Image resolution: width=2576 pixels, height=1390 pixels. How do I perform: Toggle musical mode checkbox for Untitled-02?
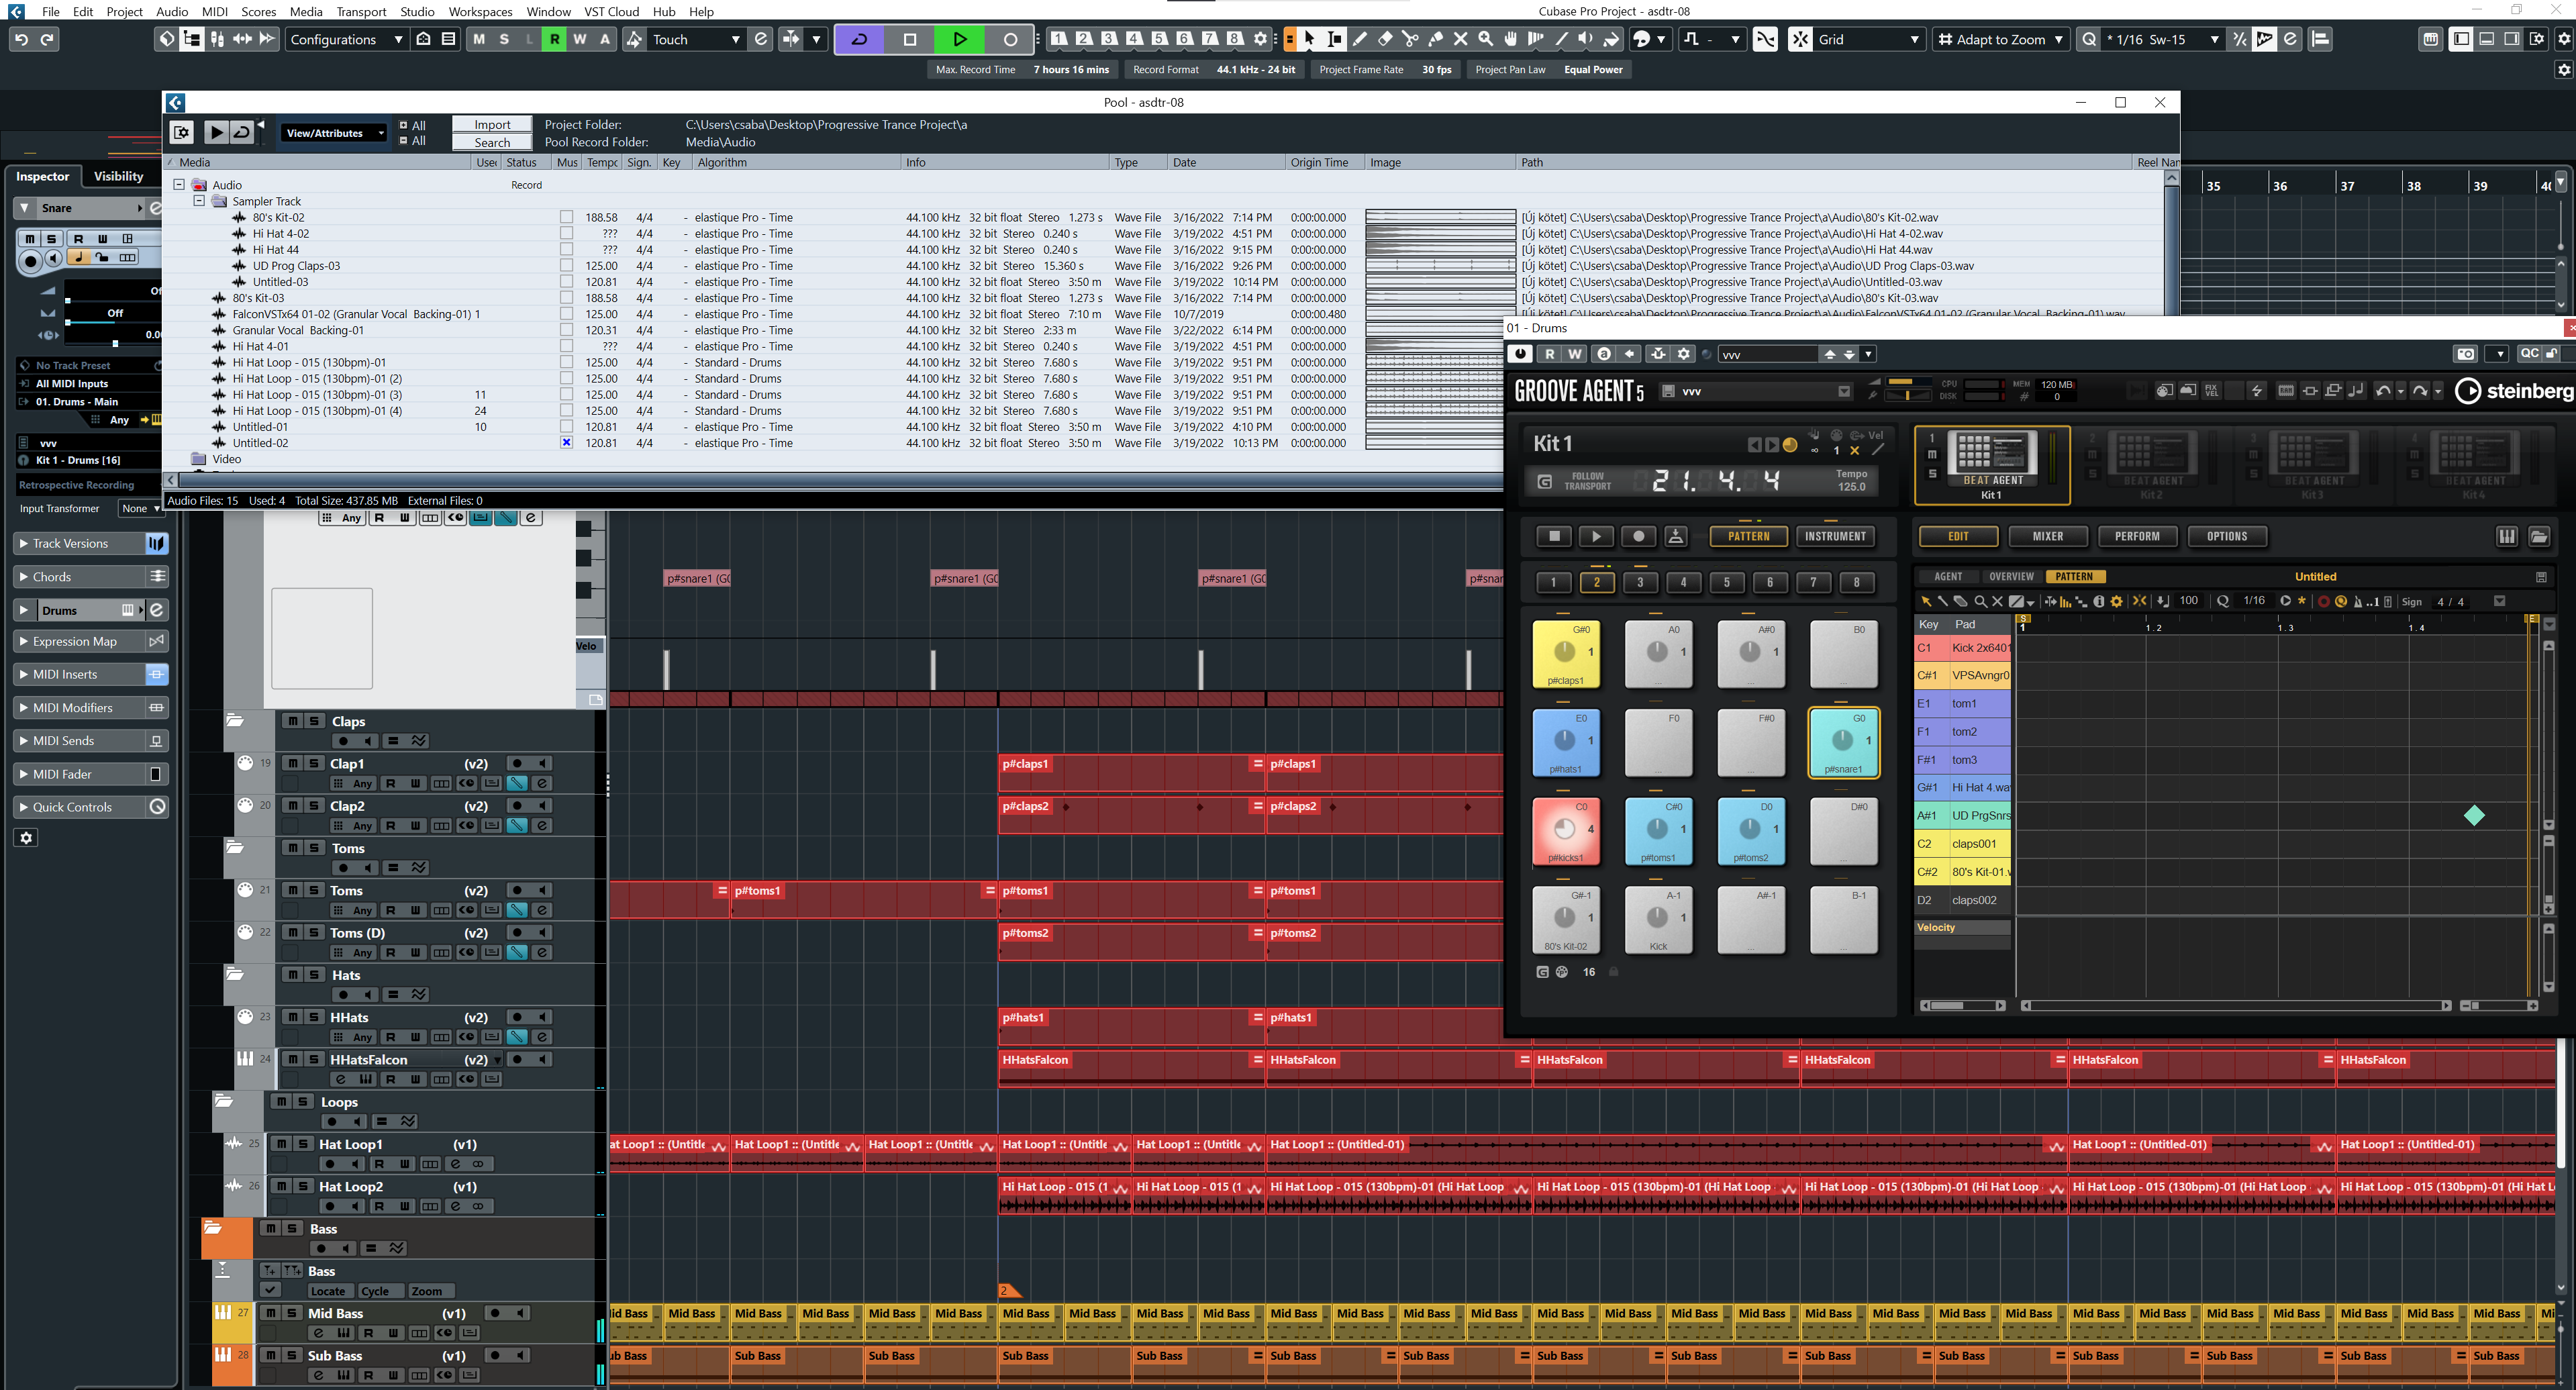[x=567, y=443]
